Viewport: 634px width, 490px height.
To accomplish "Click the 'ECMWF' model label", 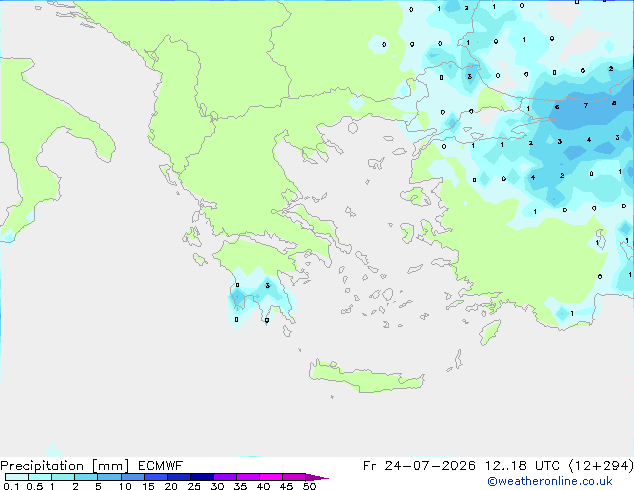I will 161,466.
